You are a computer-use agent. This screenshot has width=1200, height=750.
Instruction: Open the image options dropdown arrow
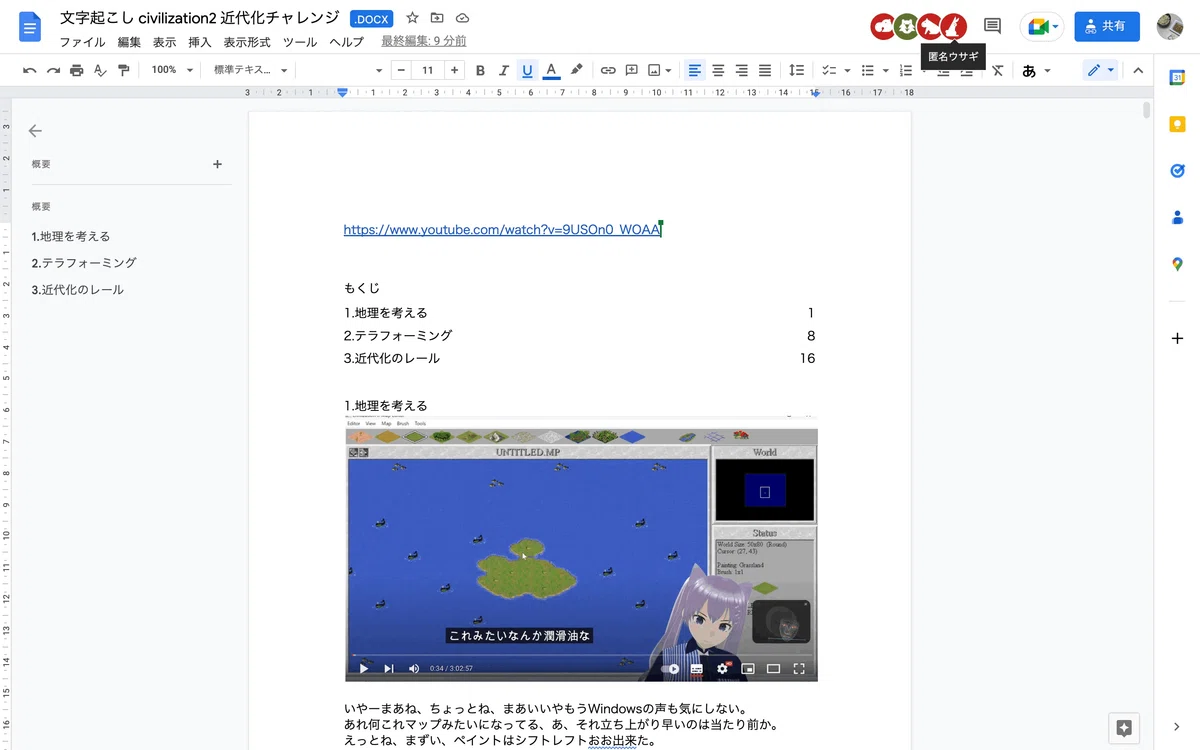(670, 71)
